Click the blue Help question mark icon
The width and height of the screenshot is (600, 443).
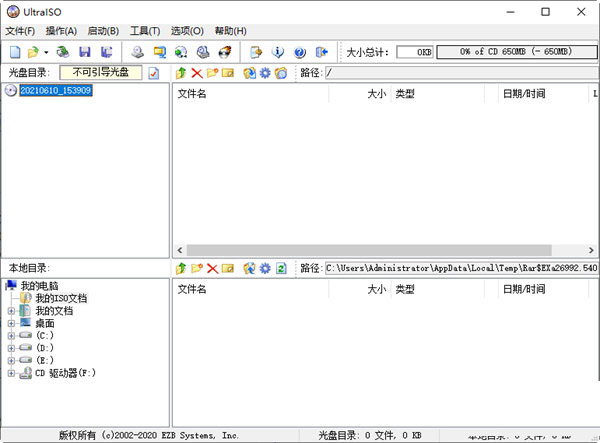click(x=299, y=51)
